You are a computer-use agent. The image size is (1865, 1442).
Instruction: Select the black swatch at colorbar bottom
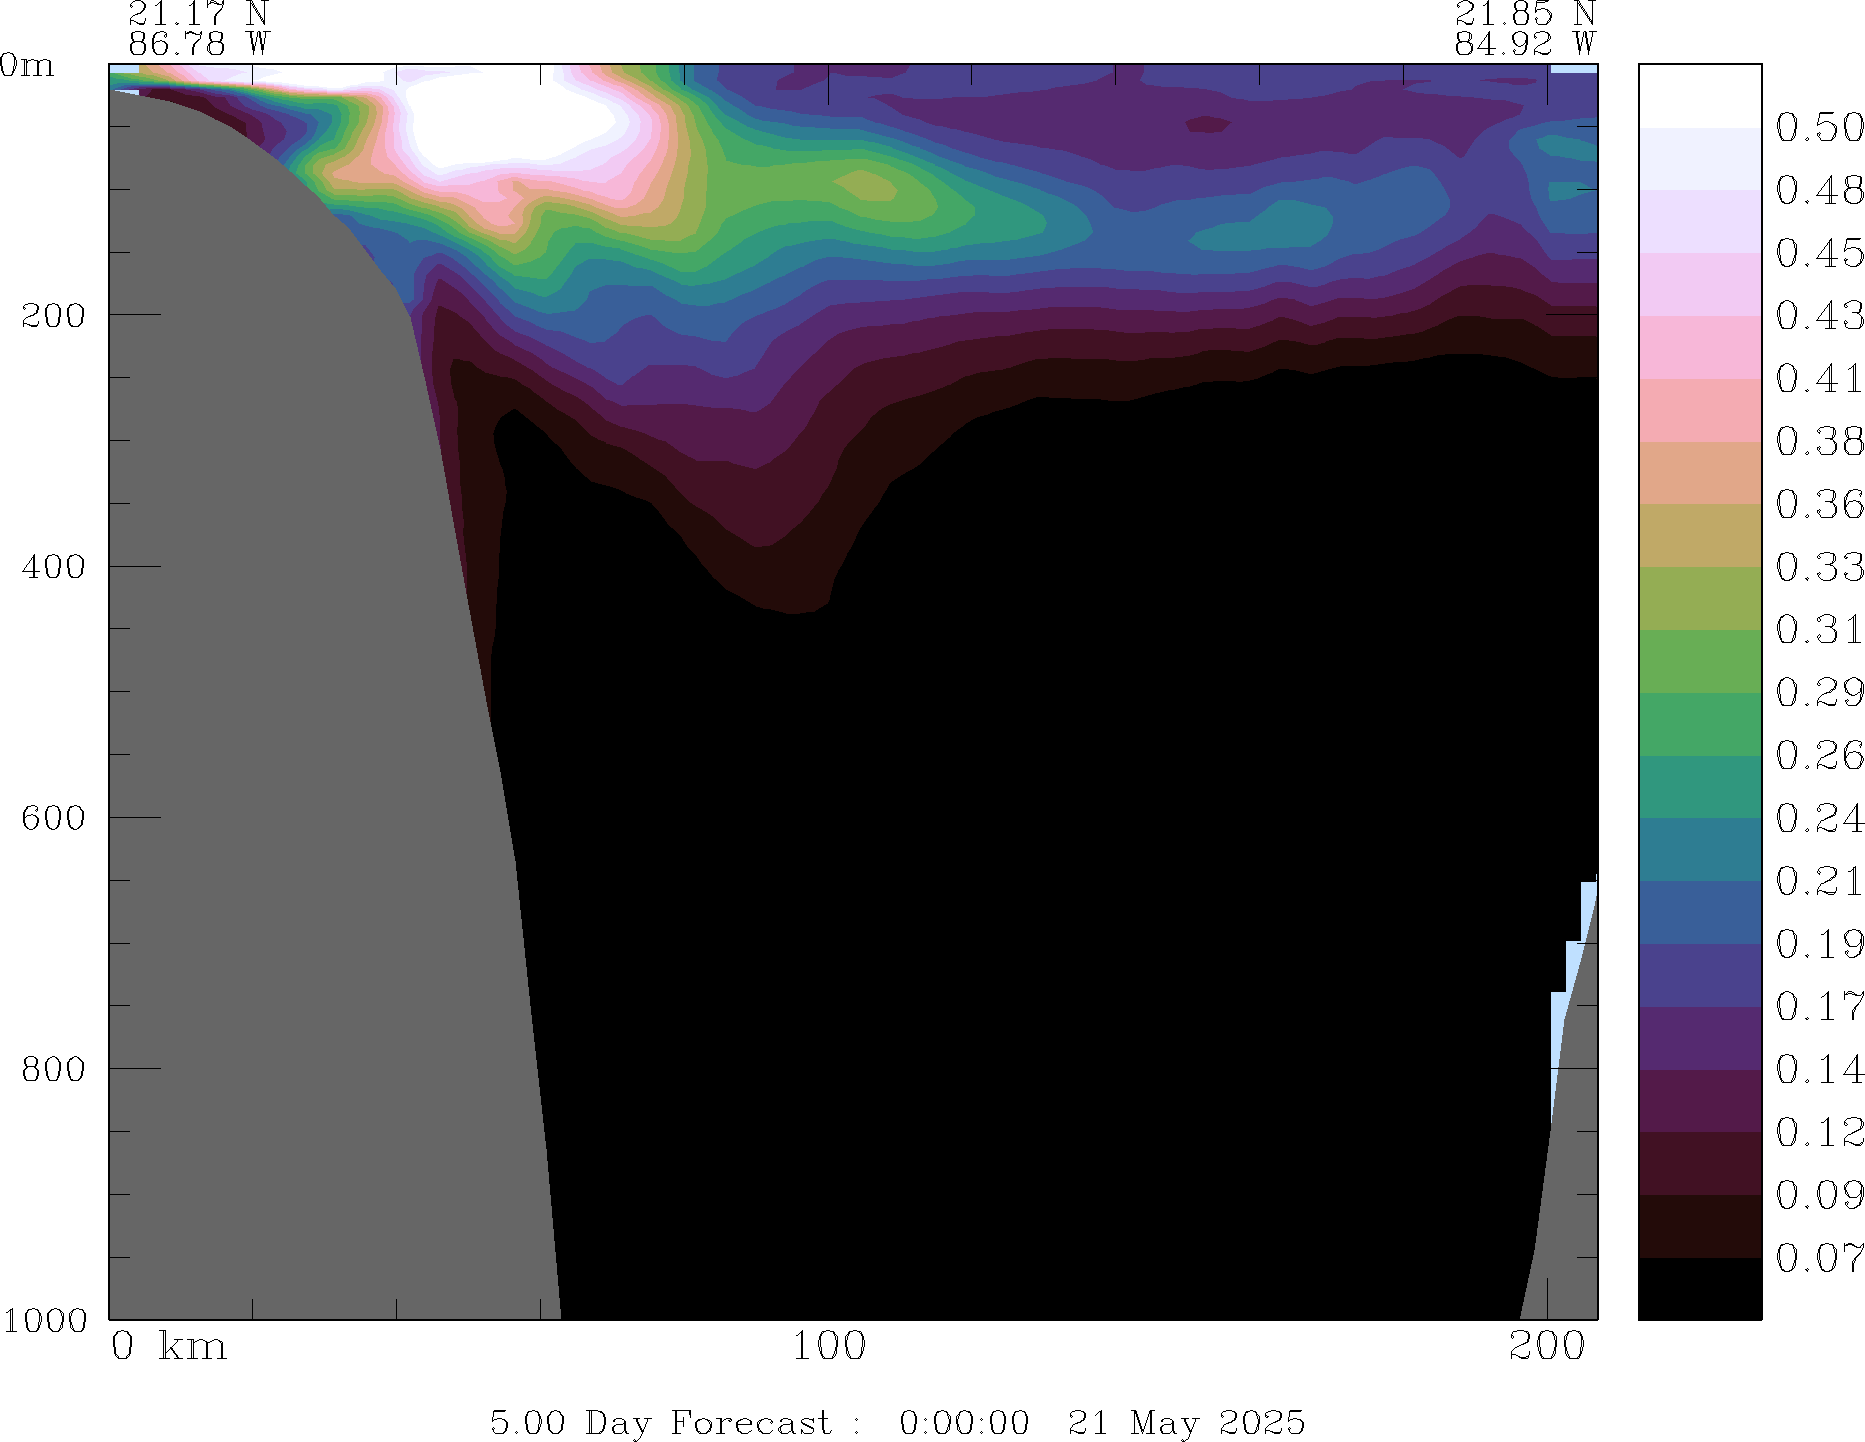click(x=1699, y=1288)
